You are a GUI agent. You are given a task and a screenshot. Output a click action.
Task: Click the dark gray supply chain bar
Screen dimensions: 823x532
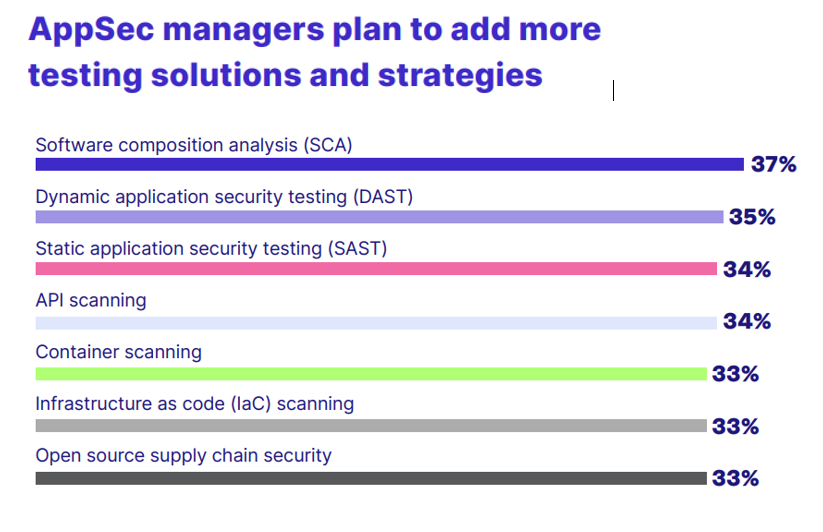371,478
